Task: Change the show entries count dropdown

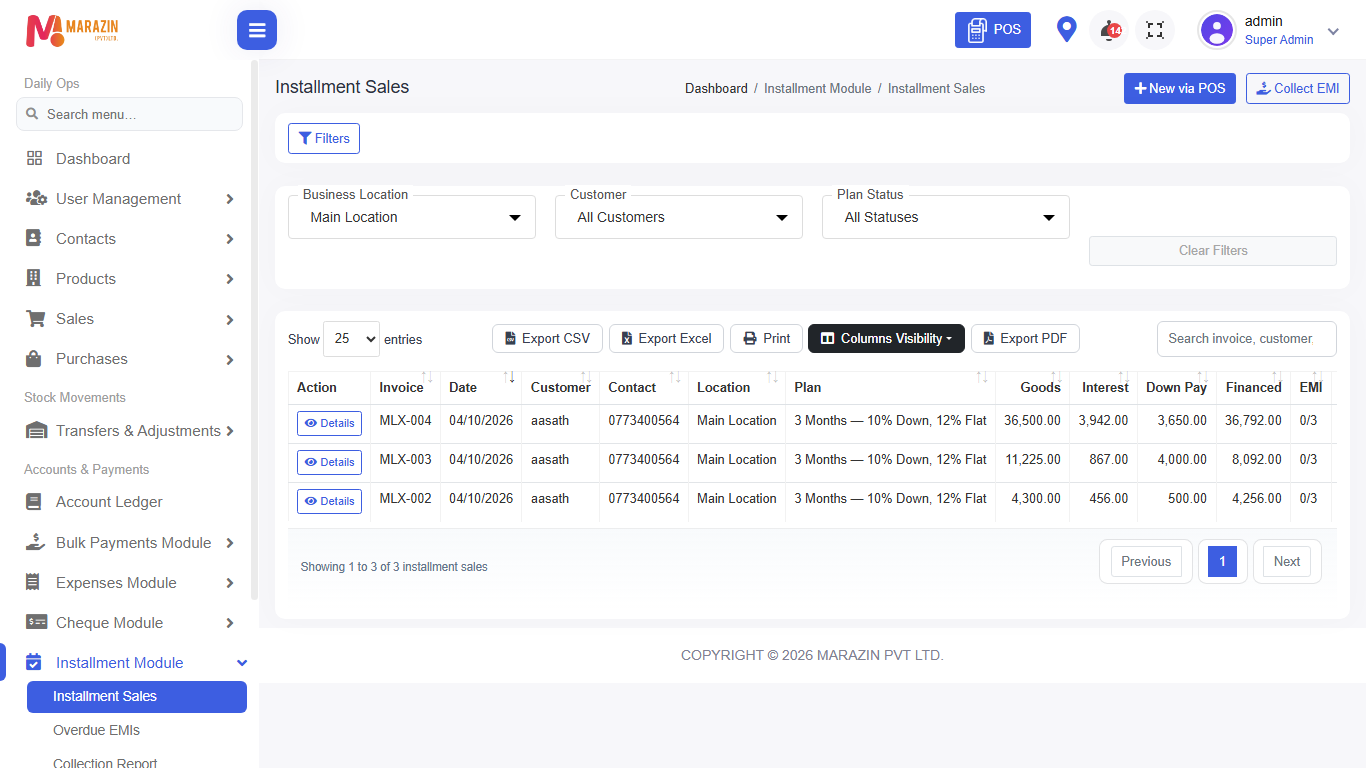Action: click(x=351, y=339)
